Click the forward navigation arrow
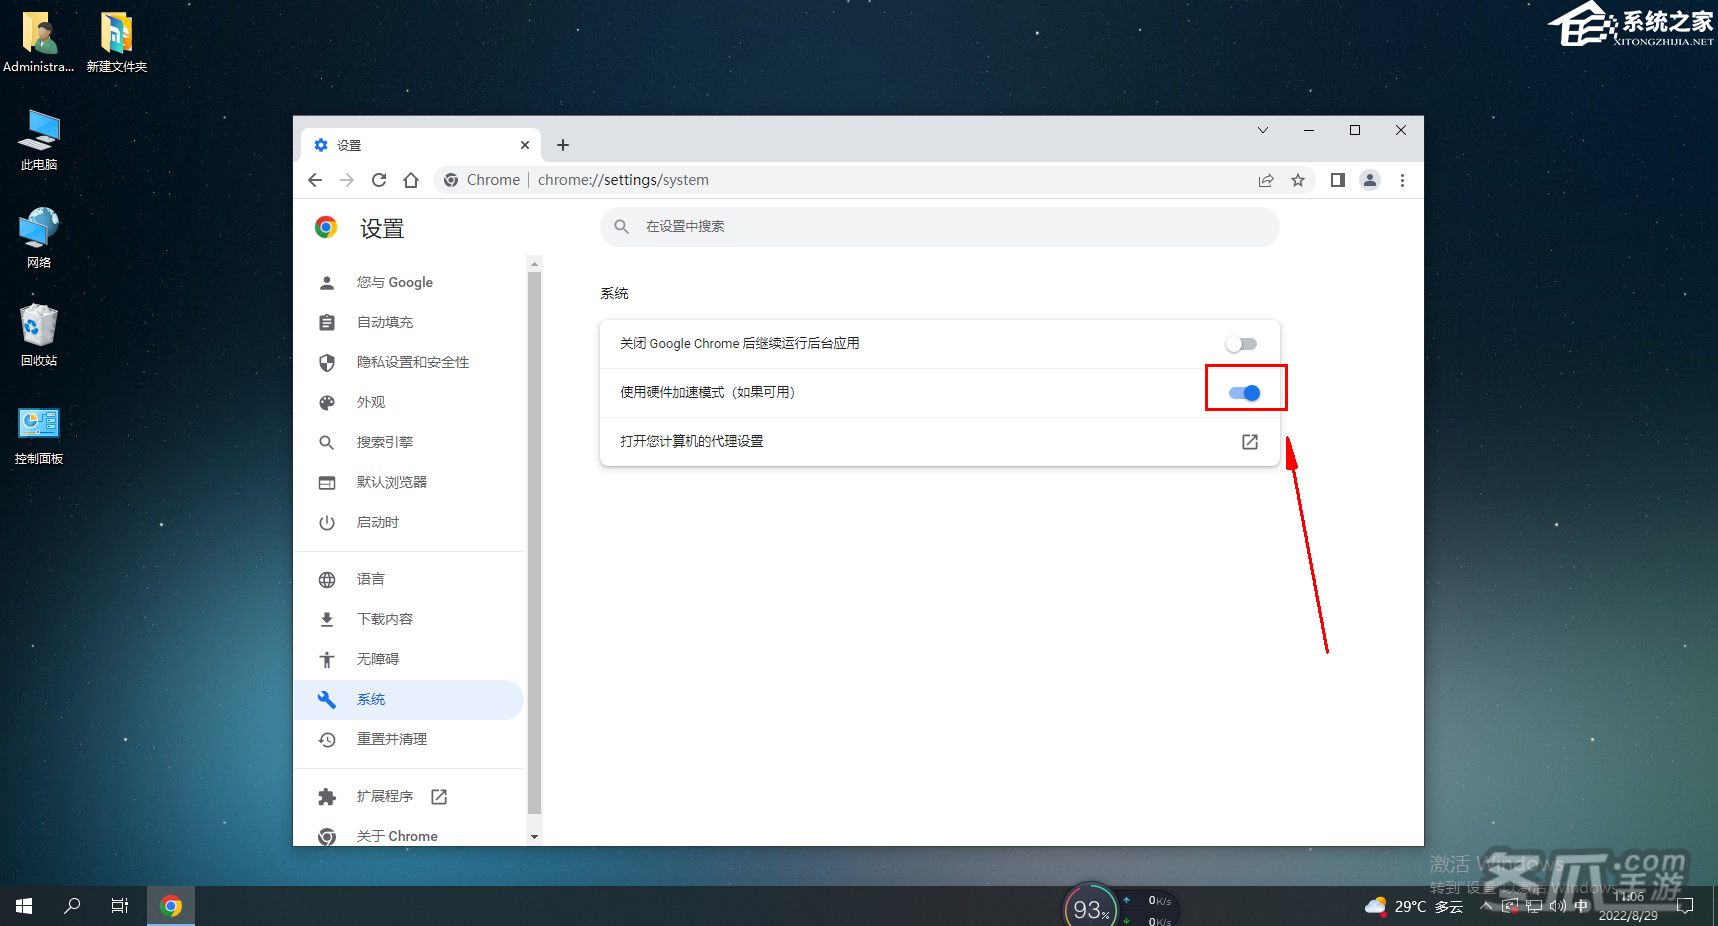 [347, 180]
